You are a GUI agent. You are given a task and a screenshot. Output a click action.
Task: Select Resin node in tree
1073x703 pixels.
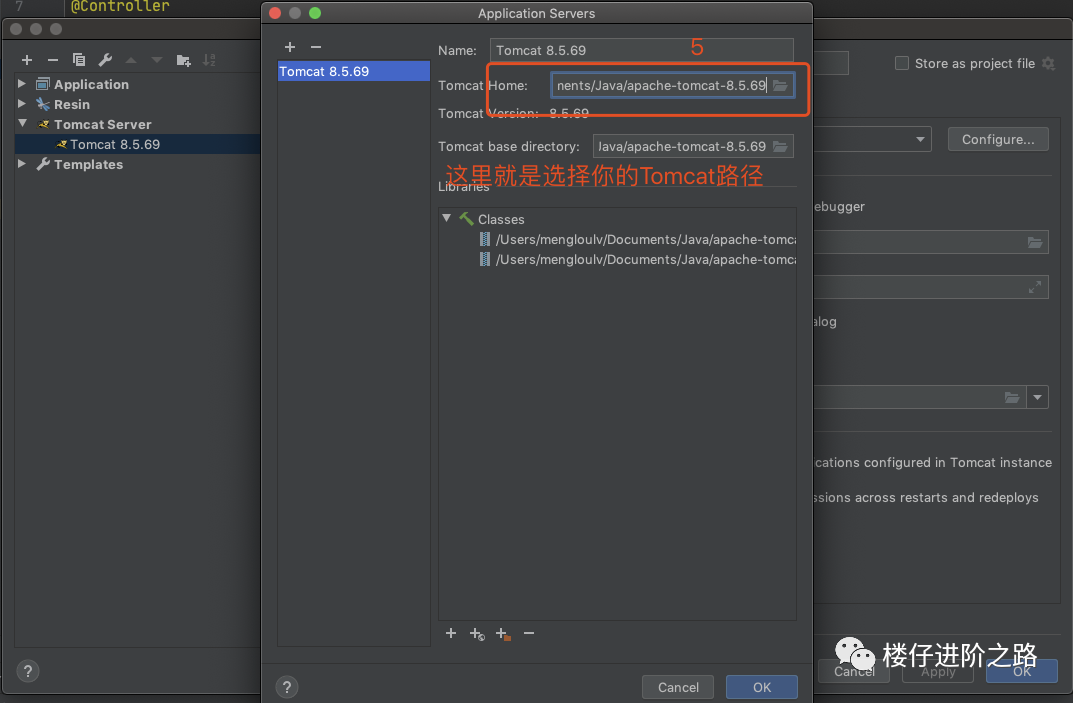72,104
